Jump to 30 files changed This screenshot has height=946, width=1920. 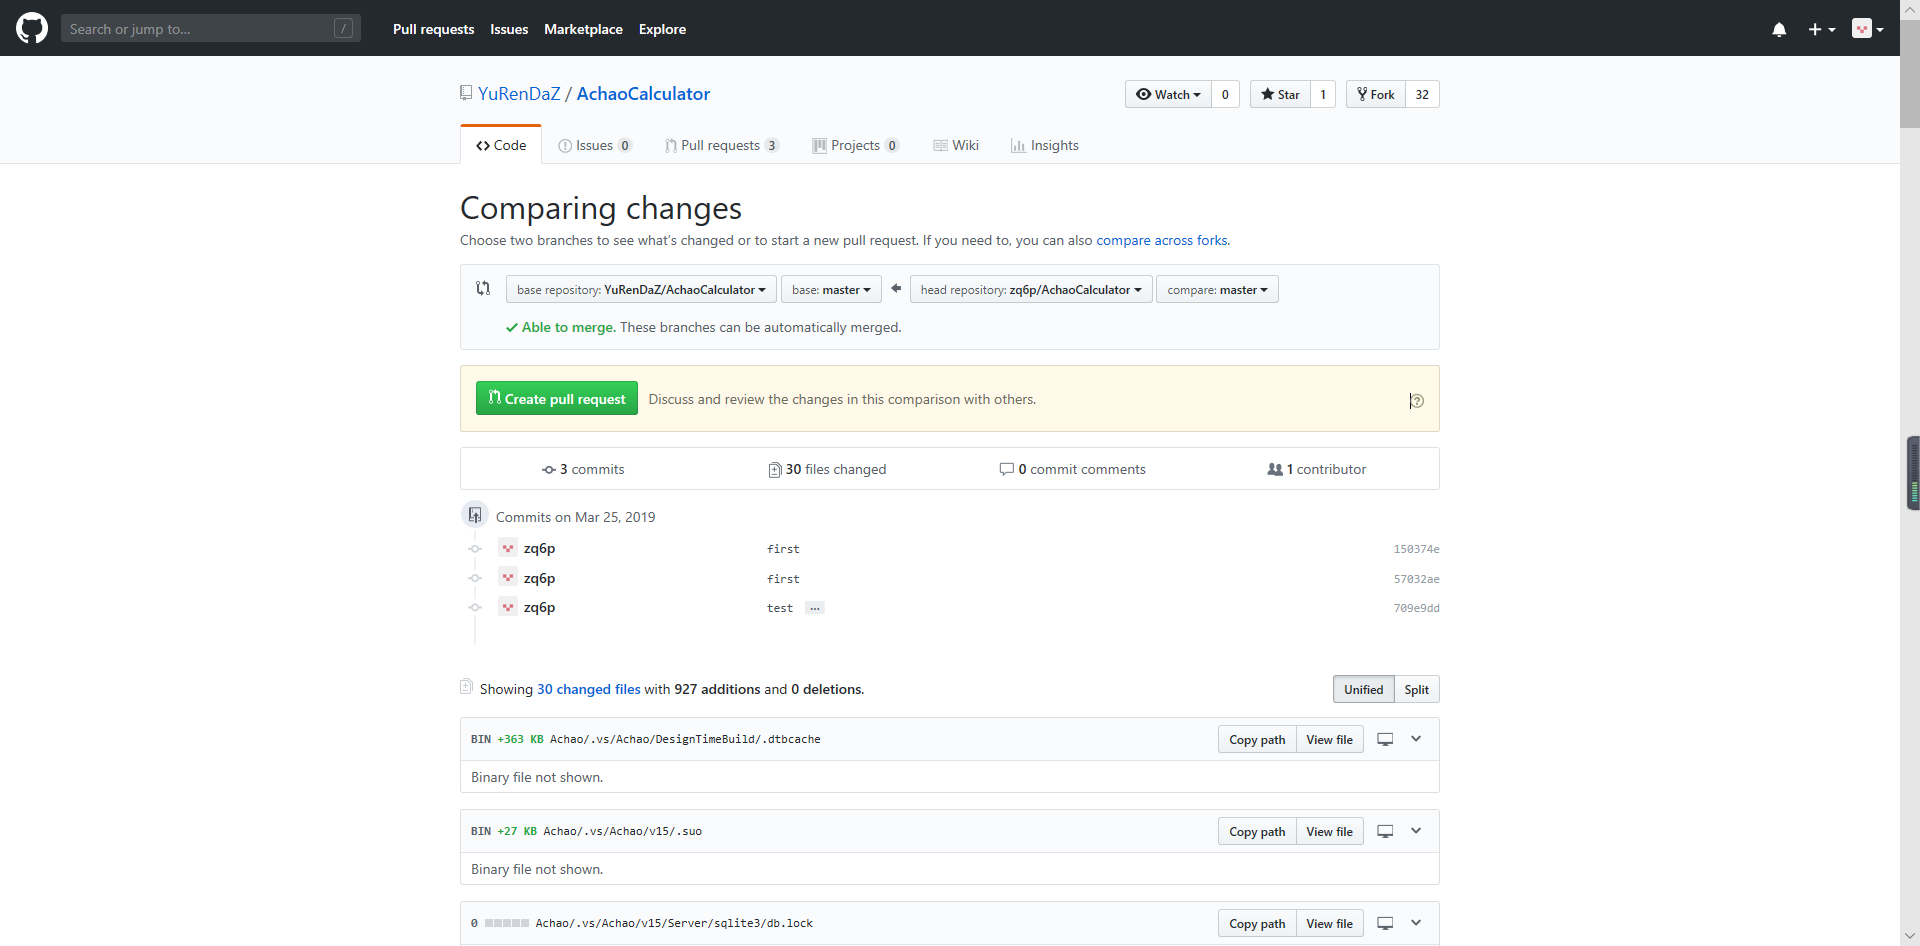click(x=827, y=469)
